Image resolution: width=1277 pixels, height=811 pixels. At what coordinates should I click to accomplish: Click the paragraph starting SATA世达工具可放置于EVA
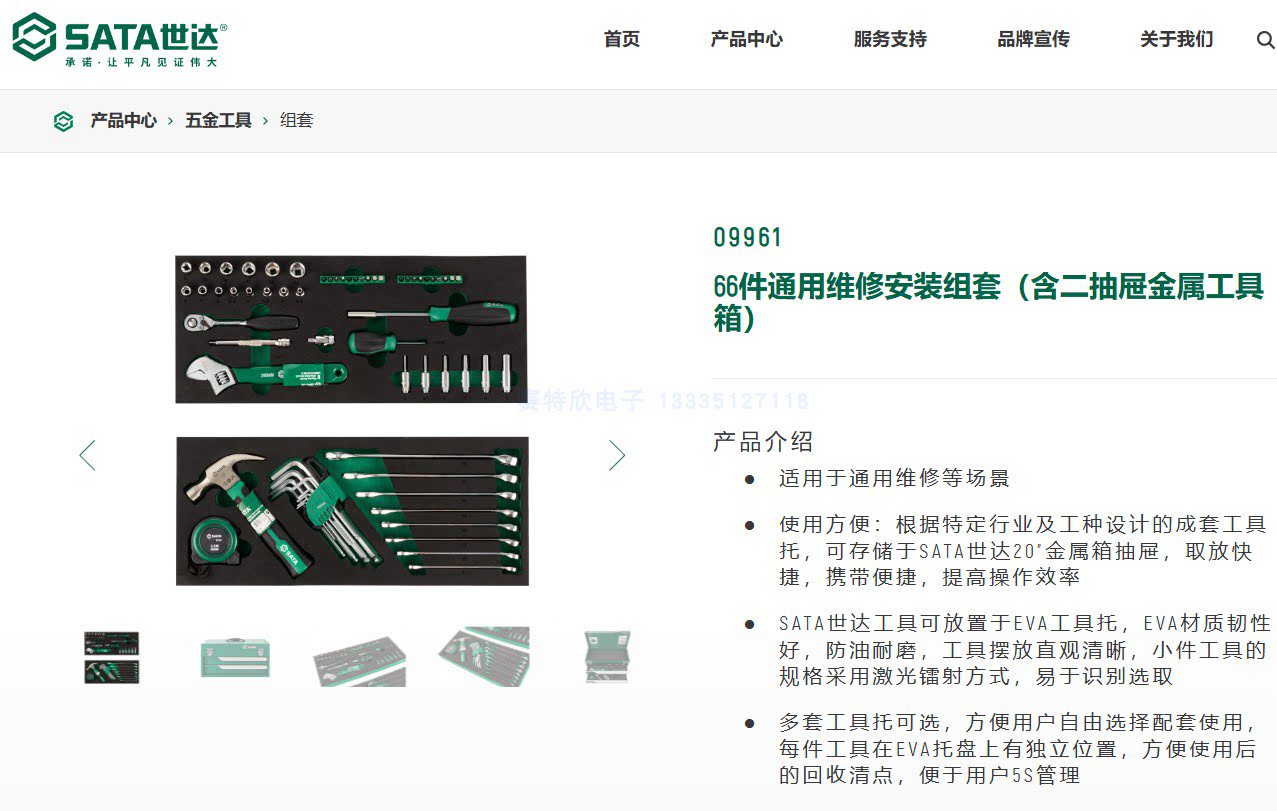(x=1025, y=650)
